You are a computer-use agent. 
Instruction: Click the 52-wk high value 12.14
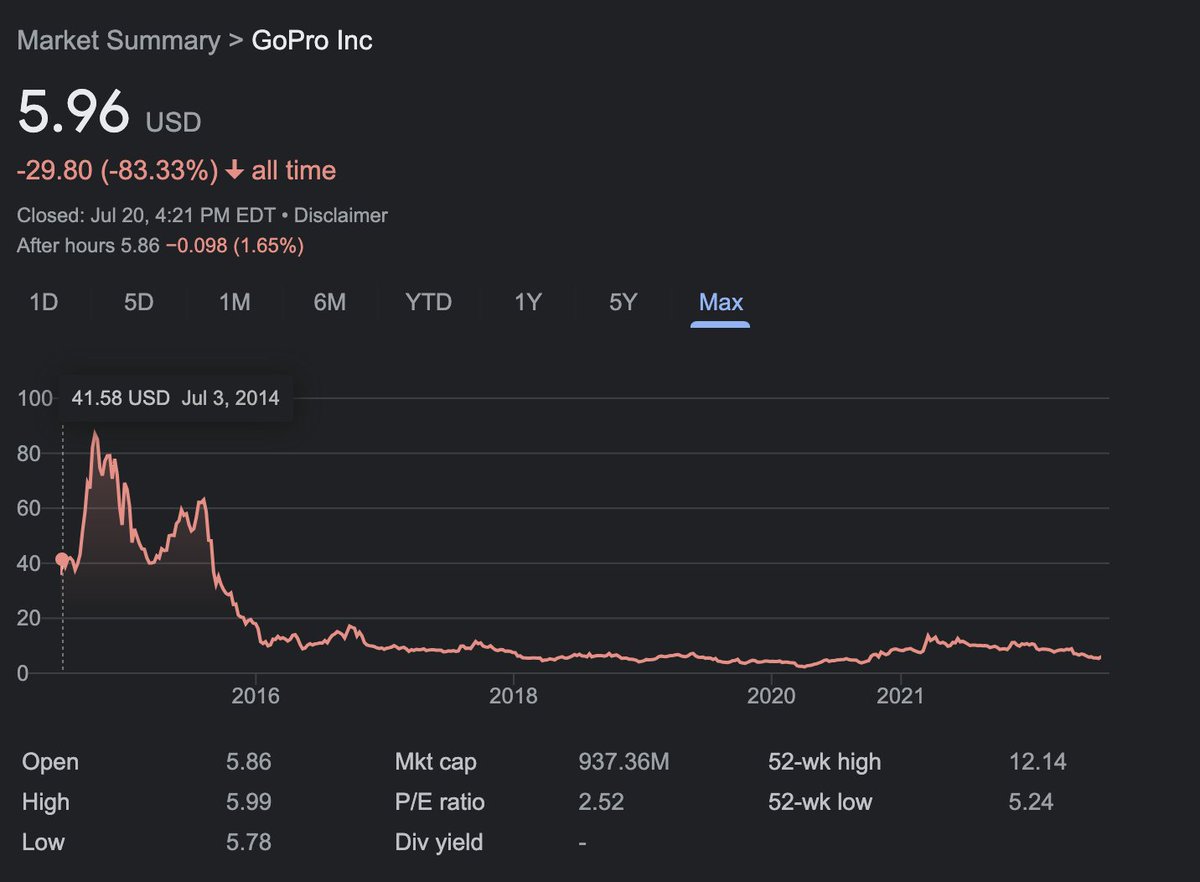(1038, 762)
